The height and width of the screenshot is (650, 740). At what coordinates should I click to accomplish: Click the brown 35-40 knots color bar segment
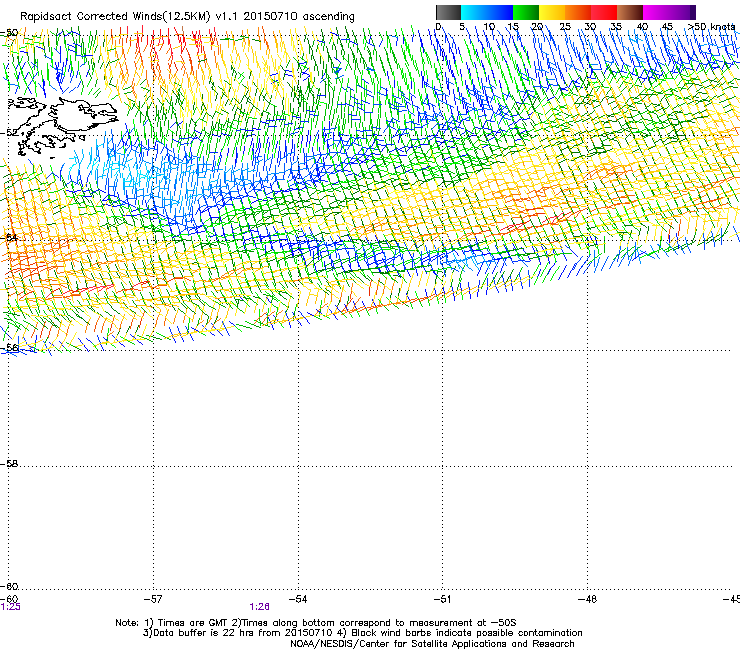click(630, 12)
